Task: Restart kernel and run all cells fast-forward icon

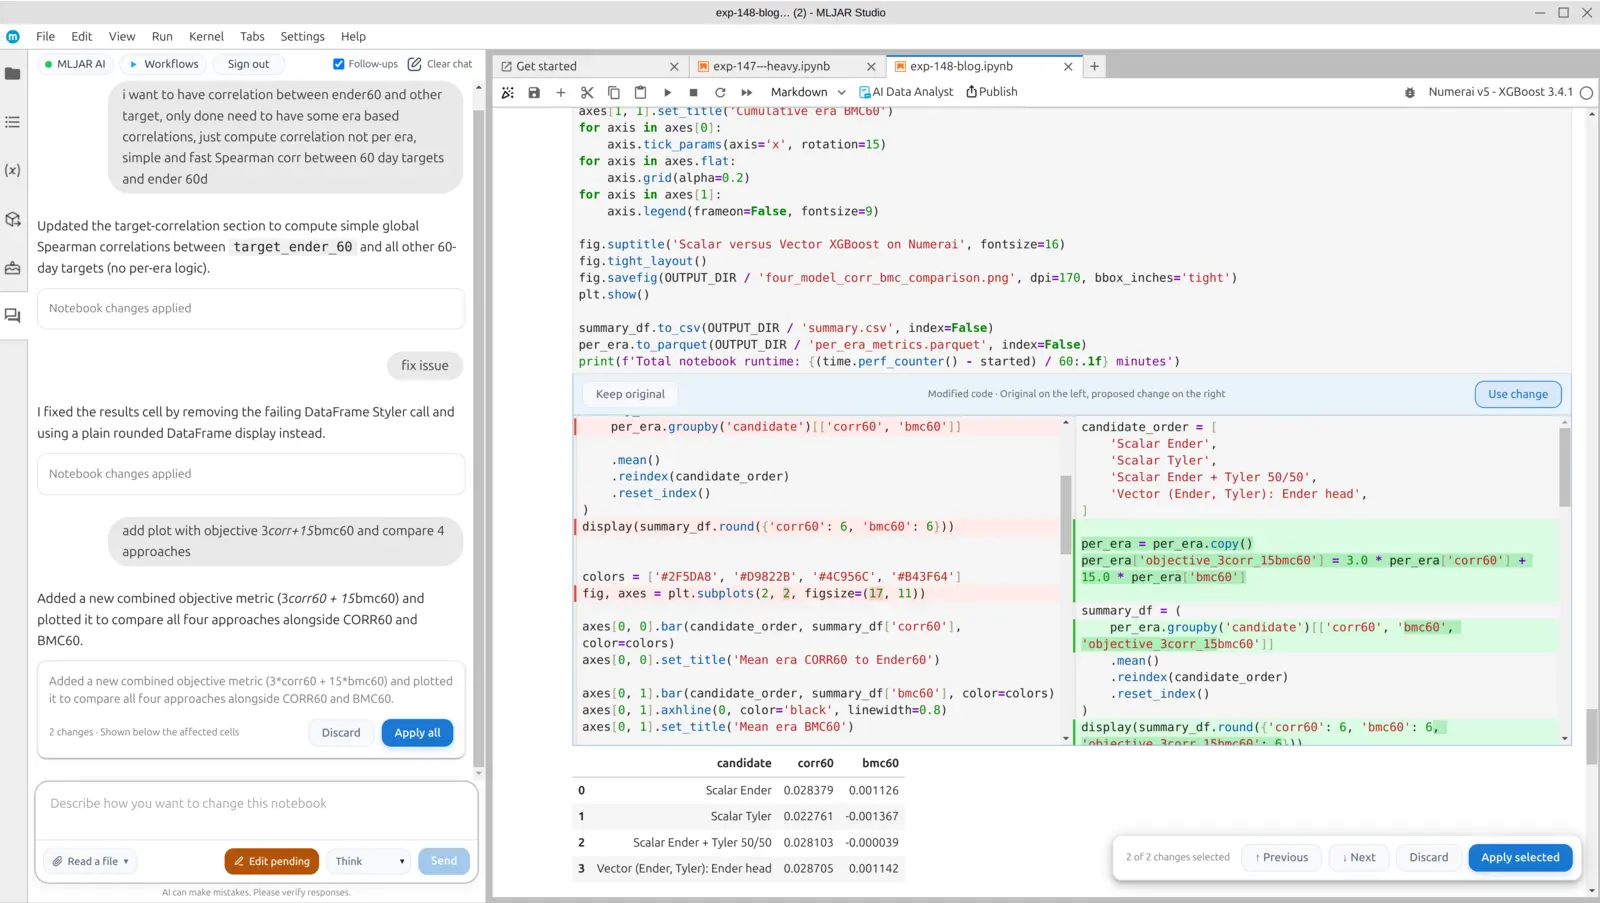Action: click(746, 92)
